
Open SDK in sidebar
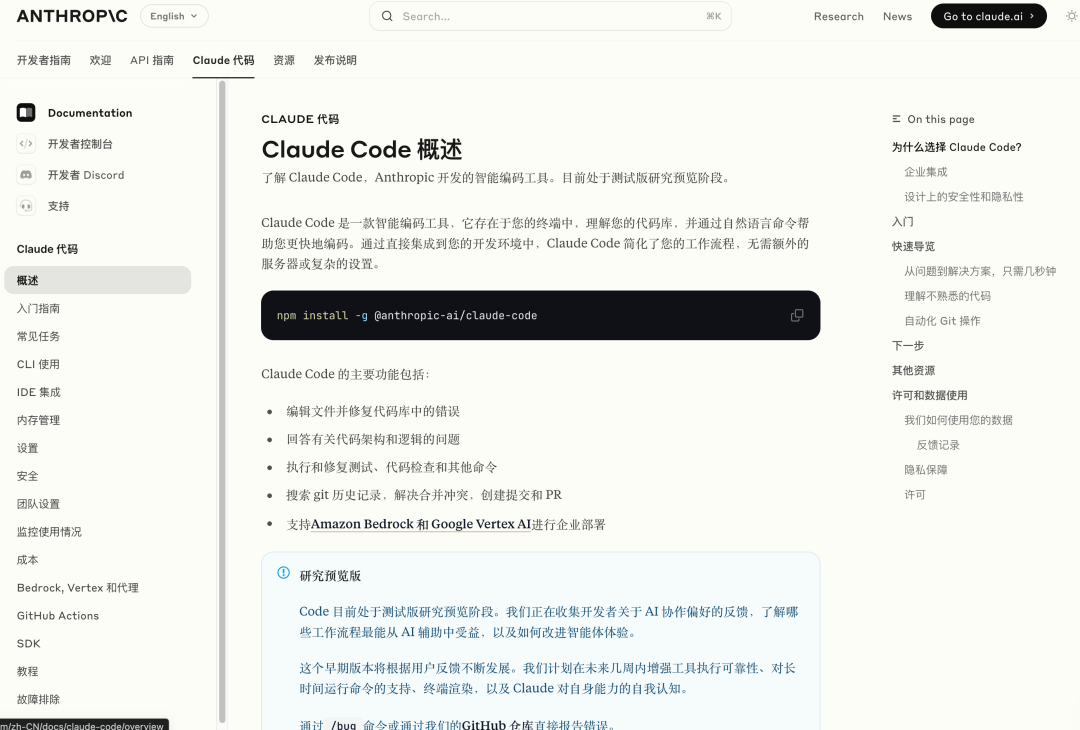coord(29,643)
